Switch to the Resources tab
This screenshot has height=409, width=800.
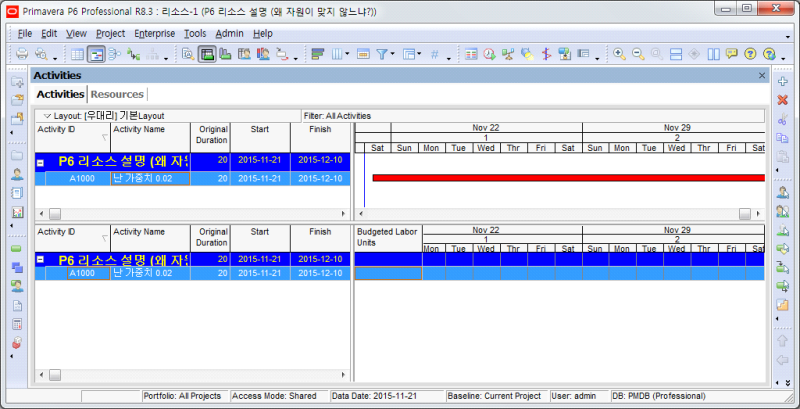click(x=117, y=94)
